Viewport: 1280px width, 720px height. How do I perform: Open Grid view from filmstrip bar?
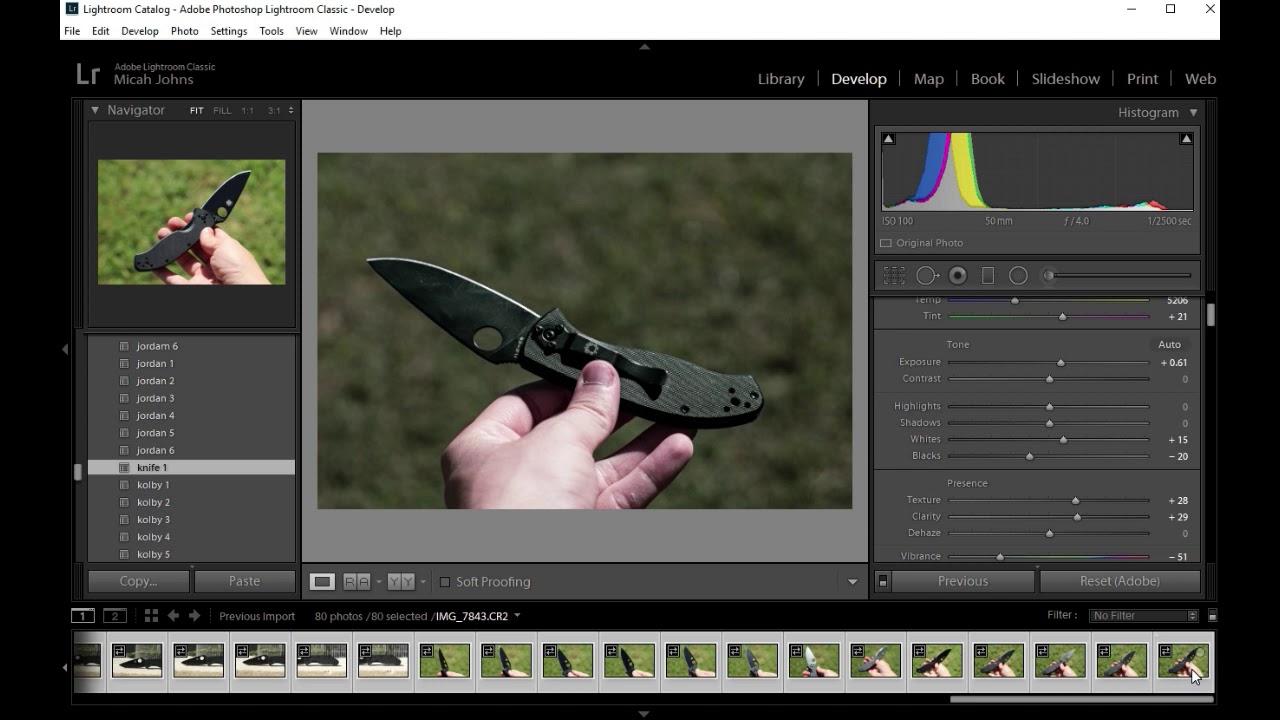pos(151,616)
